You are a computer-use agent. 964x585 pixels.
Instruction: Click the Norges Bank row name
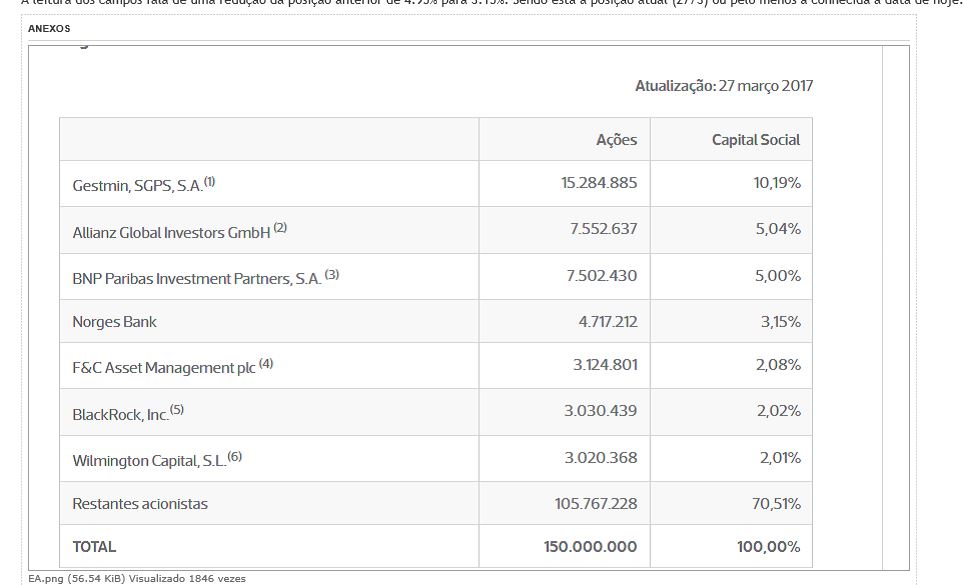pos(114,322)
